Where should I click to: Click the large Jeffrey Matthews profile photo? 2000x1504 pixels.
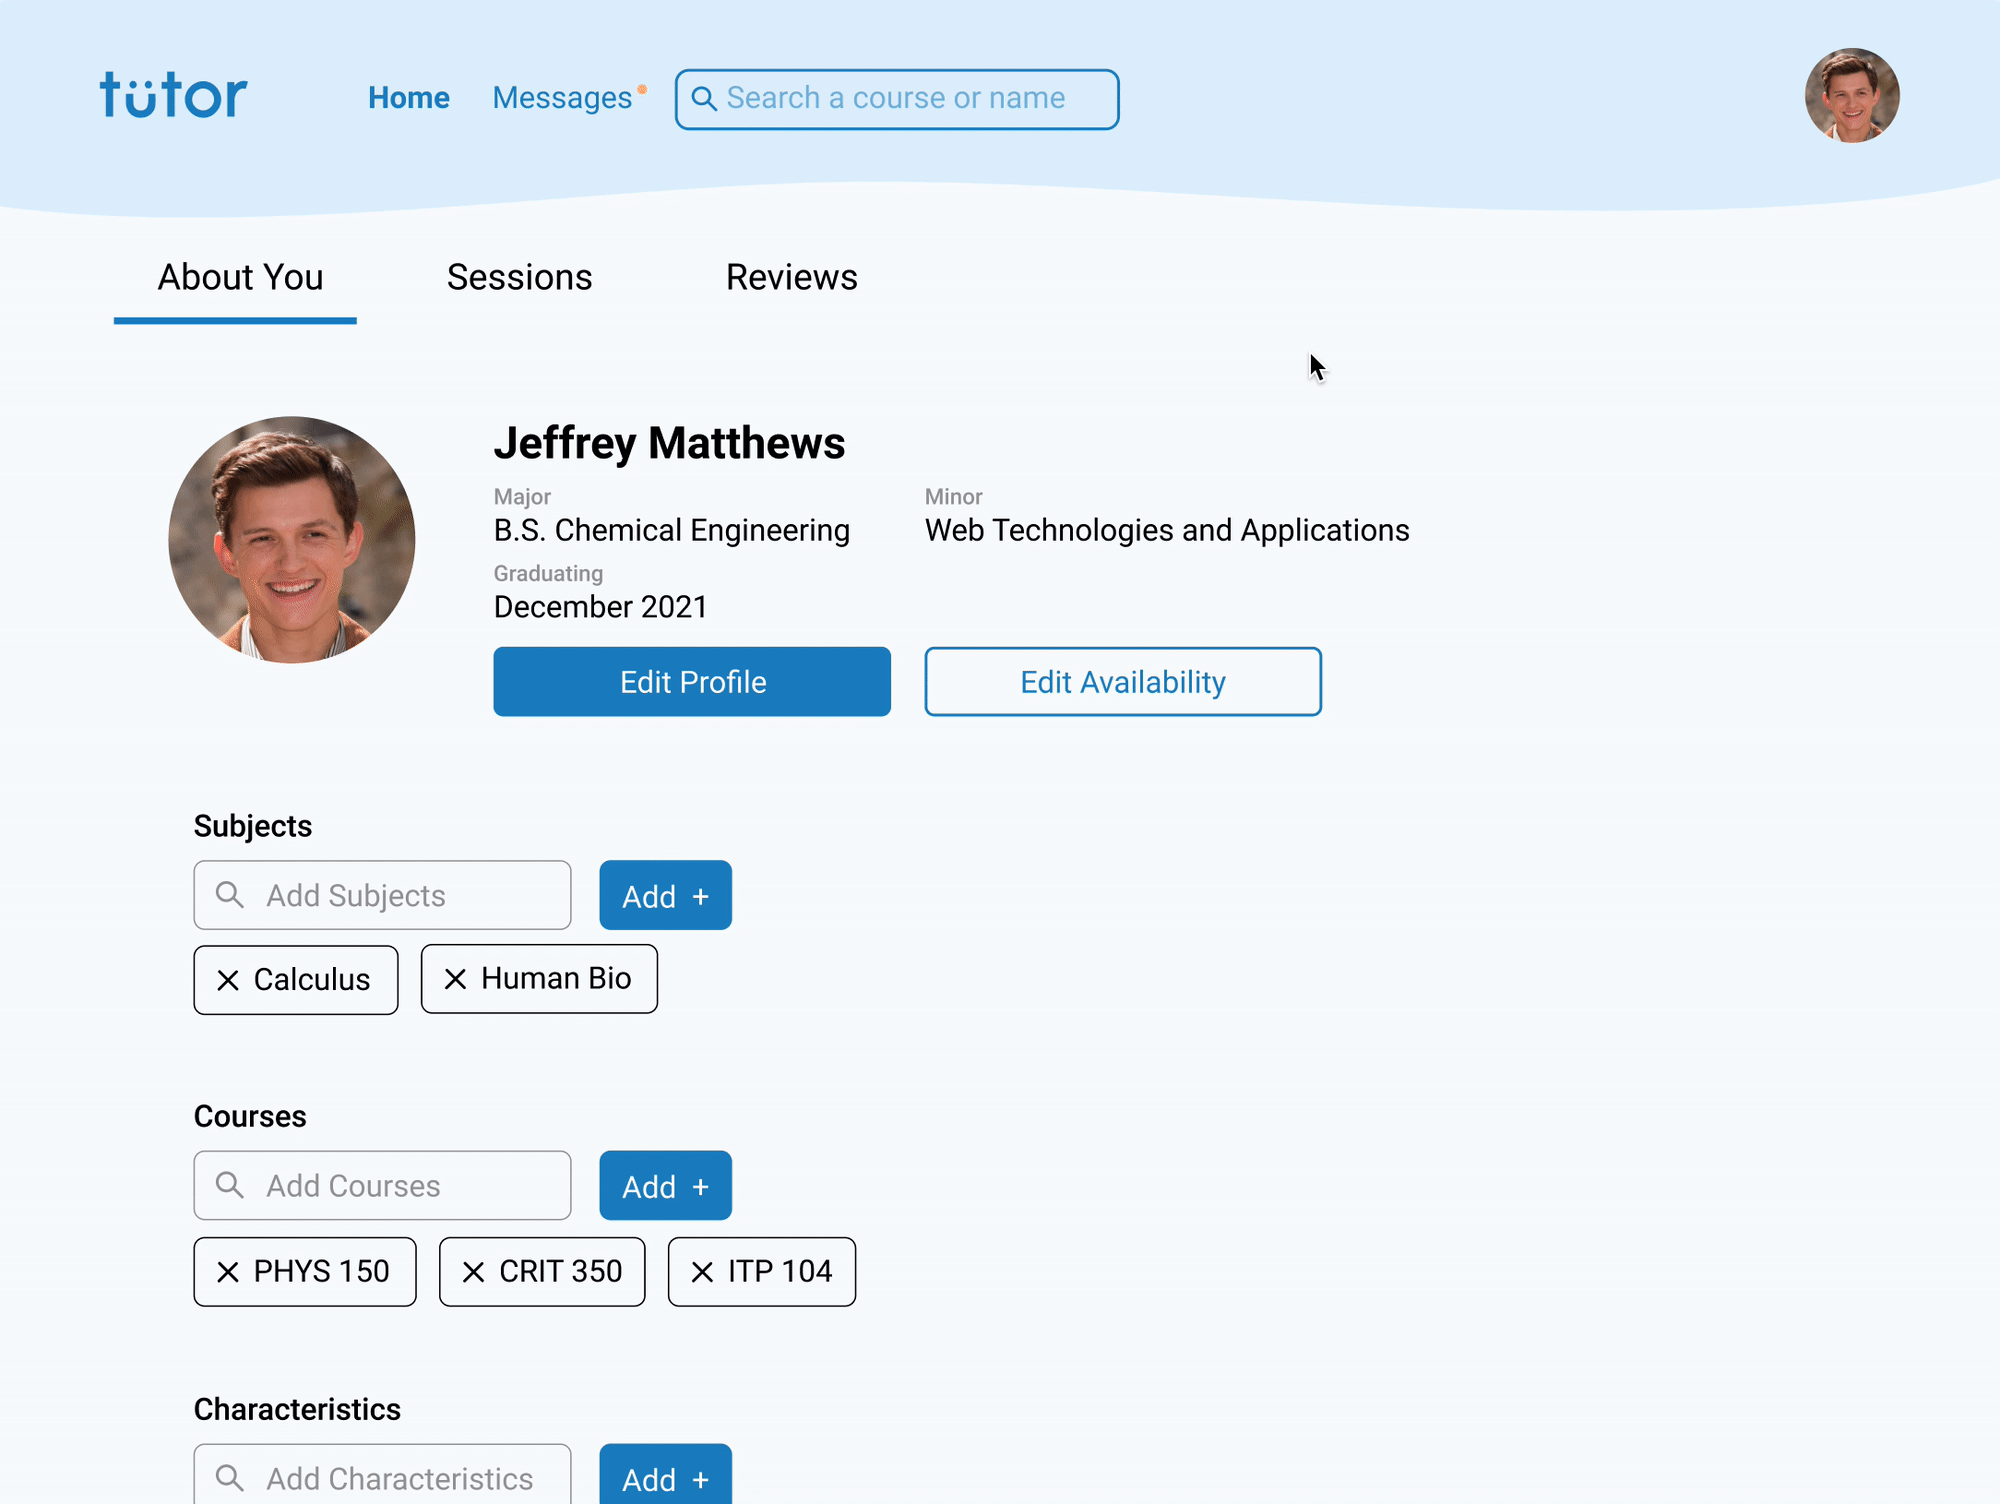tap(292, 540)
